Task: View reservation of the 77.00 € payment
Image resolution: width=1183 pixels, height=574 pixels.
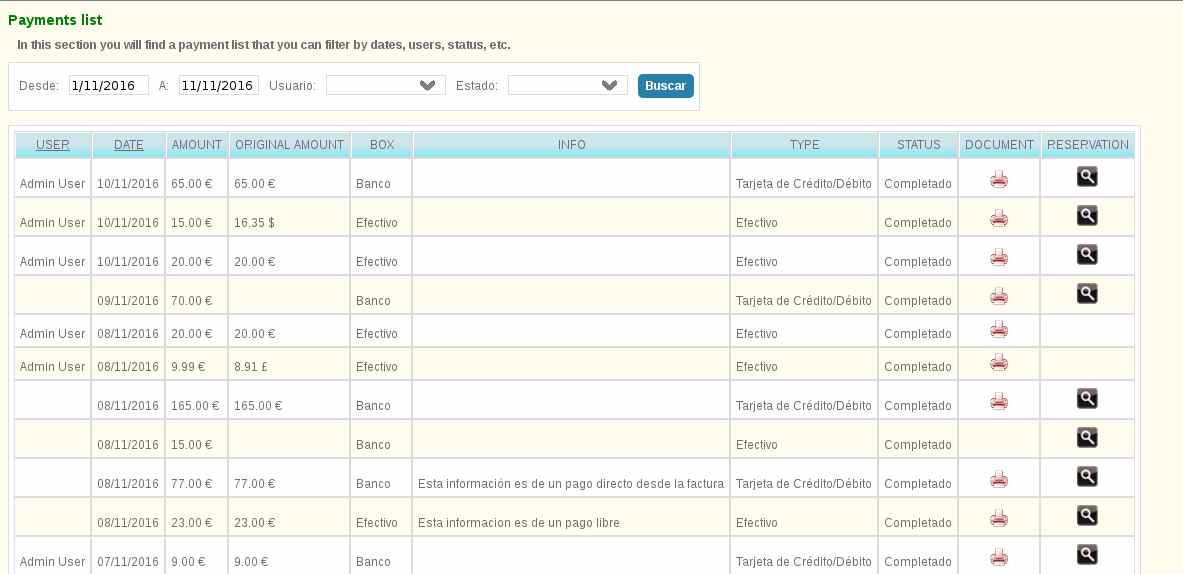Action: click(x=1087, y=477)
